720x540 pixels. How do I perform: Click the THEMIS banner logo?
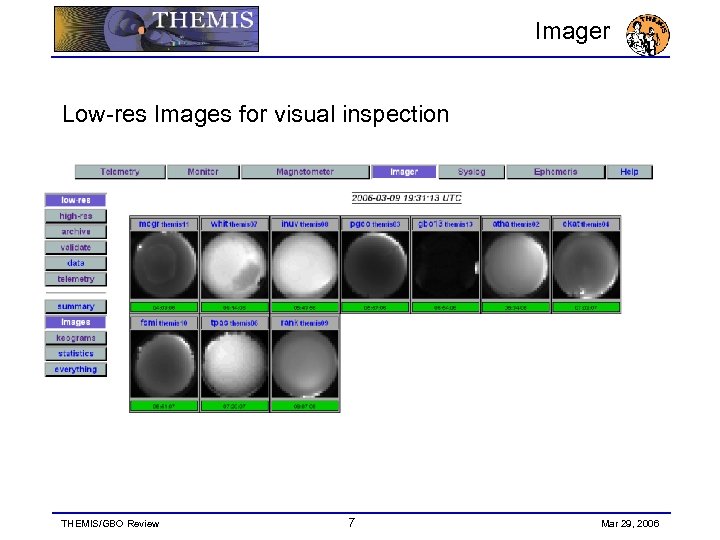[156, 29]
